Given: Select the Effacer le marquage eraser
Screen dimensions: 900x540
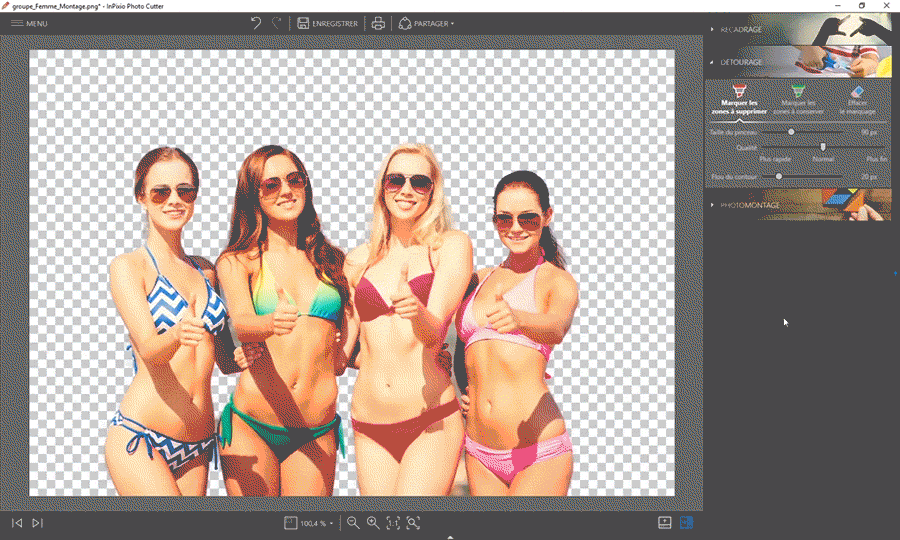Looking at the screenshot, I should pos(856,99).
